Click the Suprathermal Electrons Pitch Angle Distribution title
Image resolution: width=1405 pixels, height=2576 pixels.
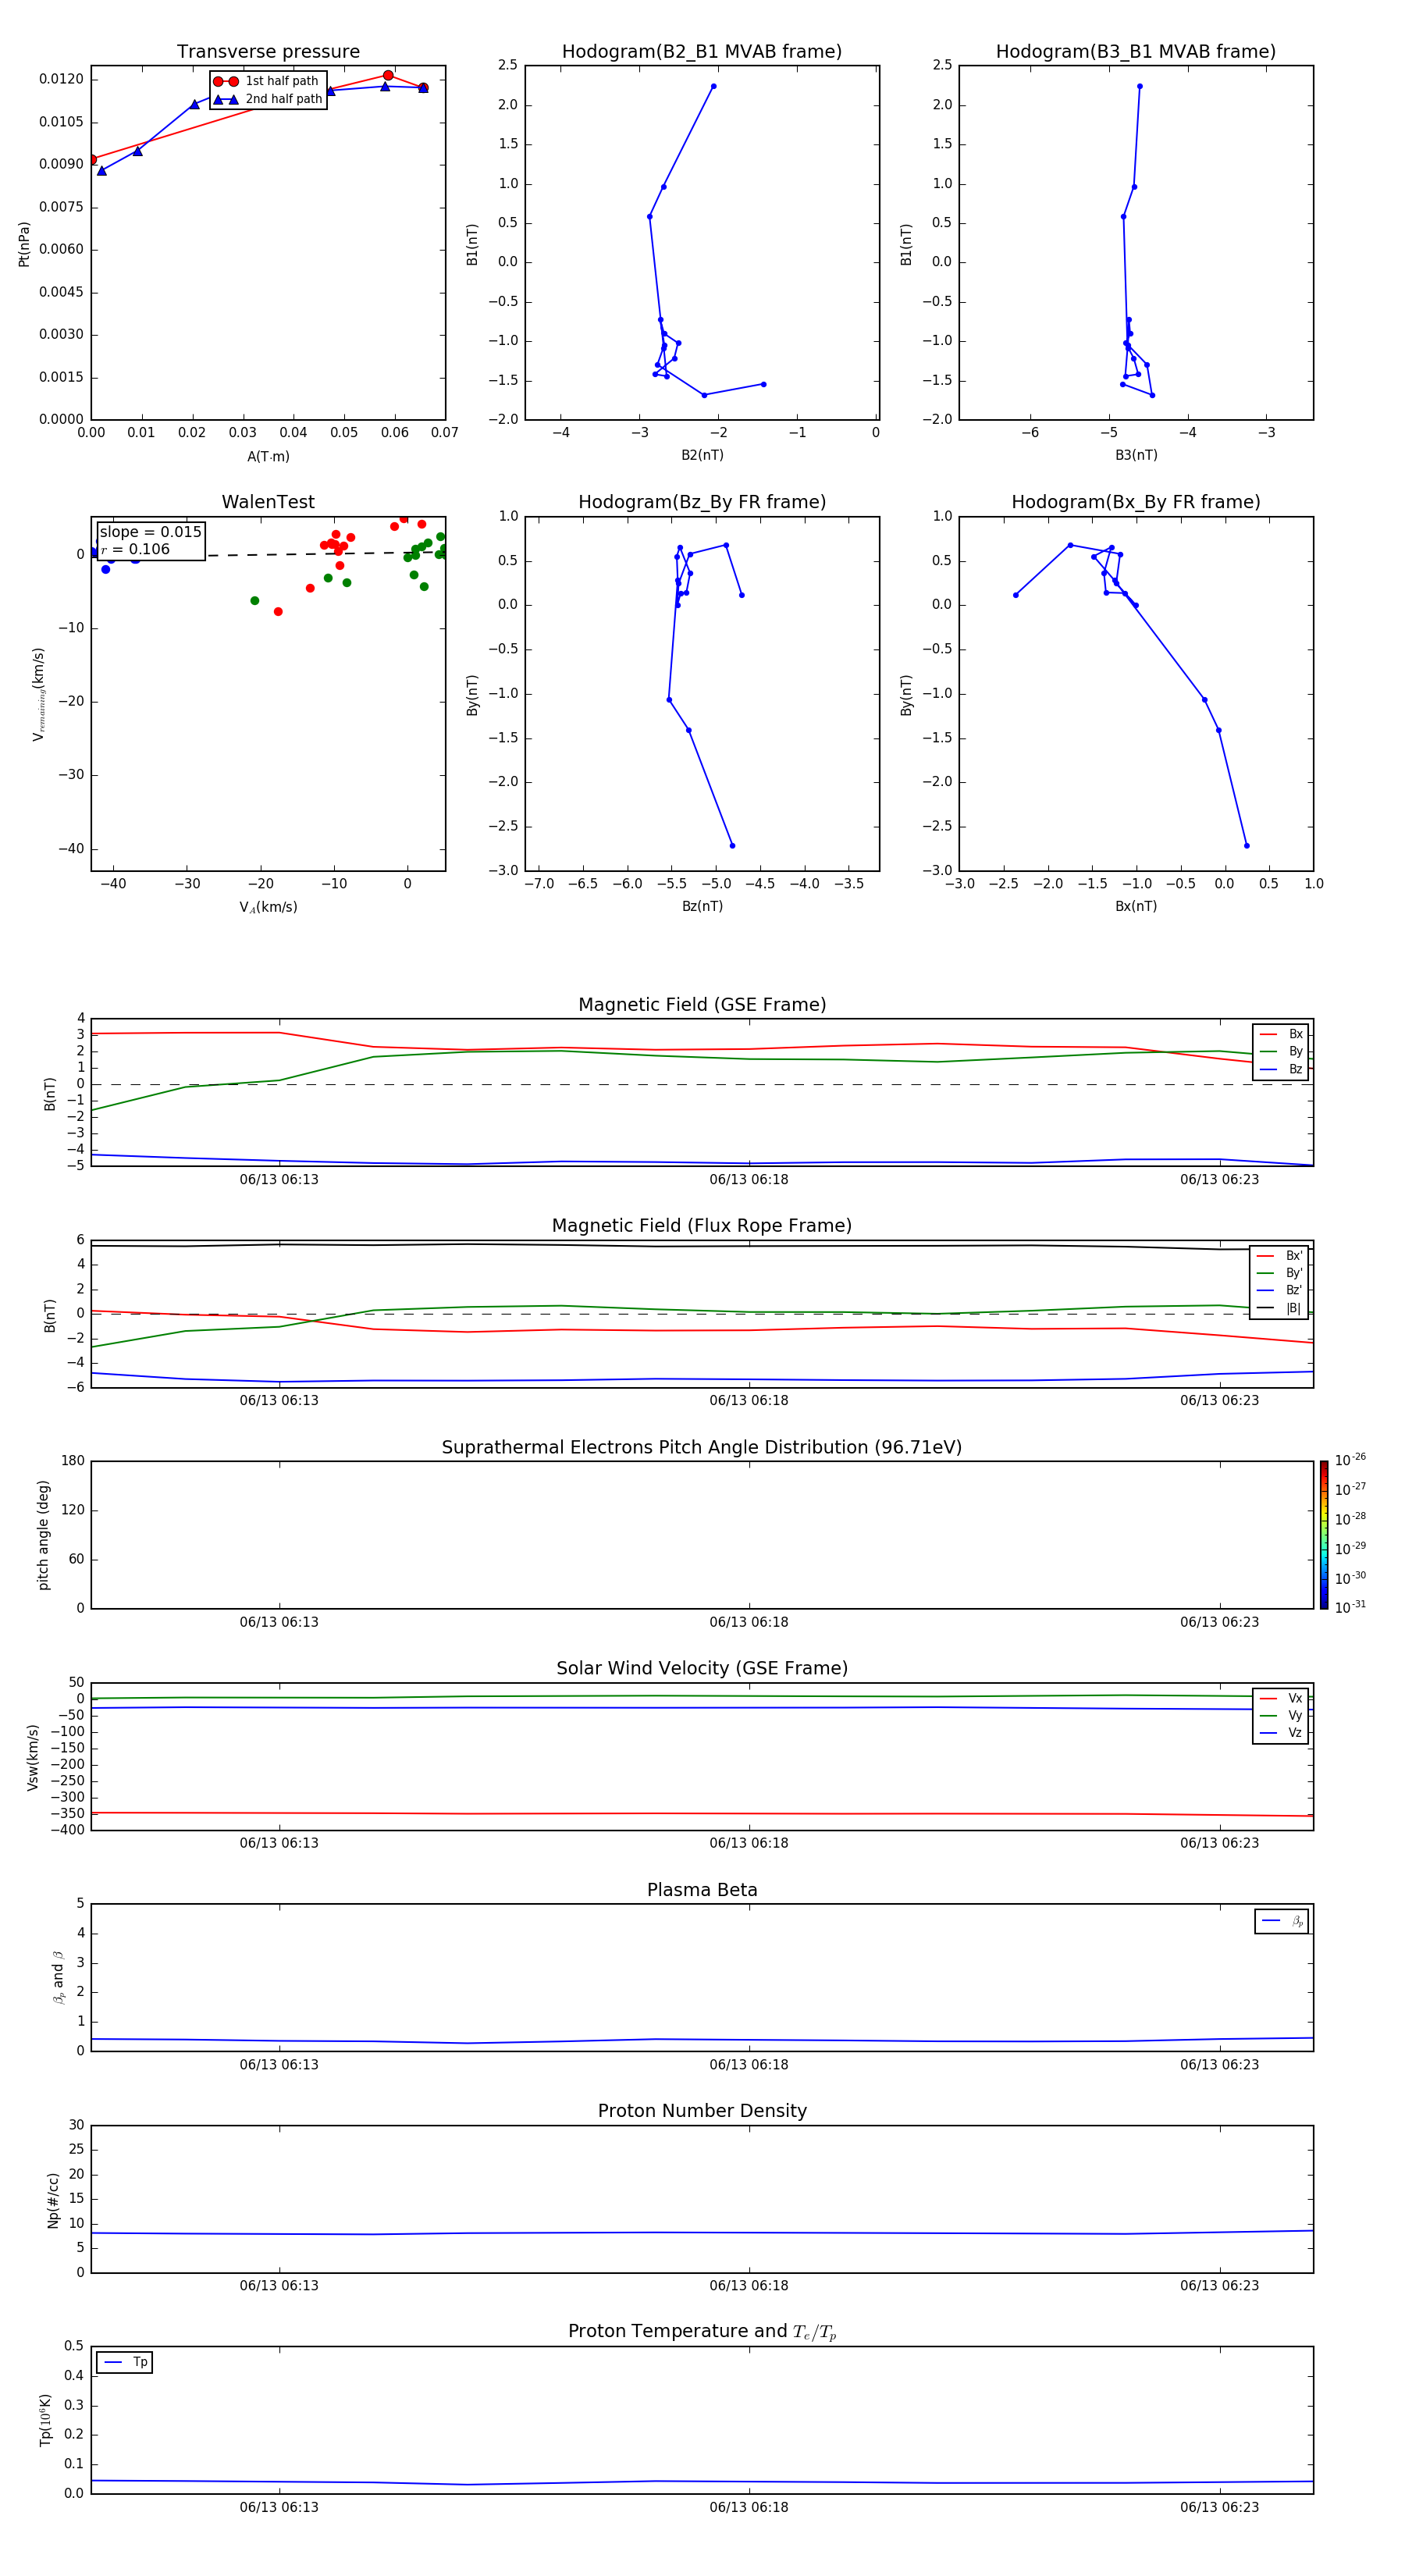(x=702, y=1448)
